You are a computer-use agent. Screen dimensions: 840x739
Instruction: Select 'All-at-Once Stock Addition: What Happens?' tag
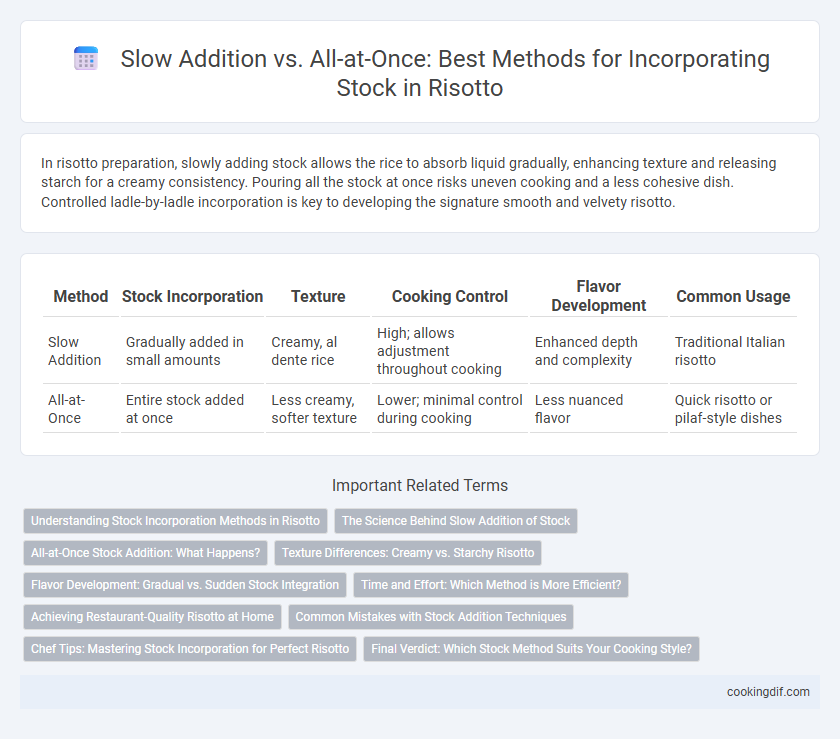145,553
